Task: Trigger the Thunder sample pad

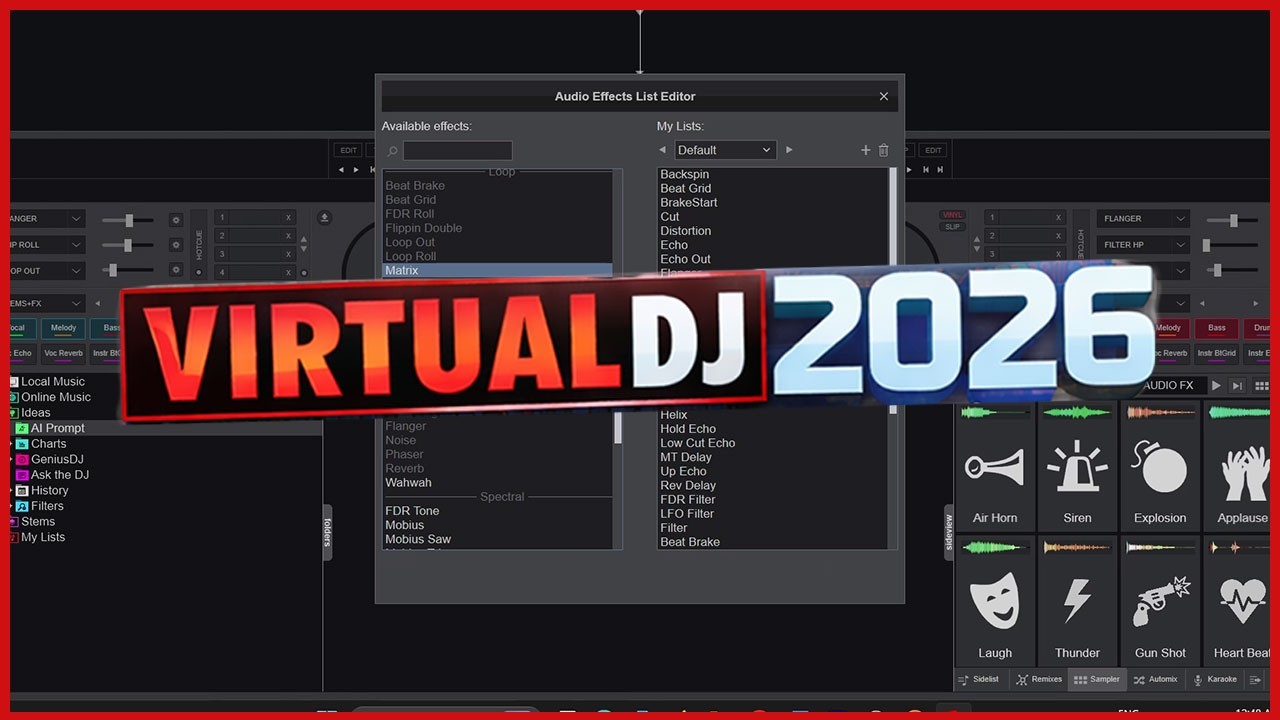Action: 1077,601
